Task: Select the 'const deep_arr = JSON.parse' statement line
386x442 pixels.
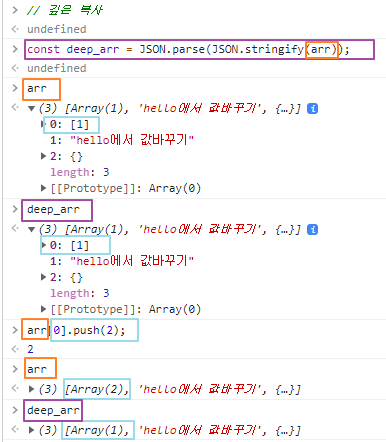Action: (188, 50)
